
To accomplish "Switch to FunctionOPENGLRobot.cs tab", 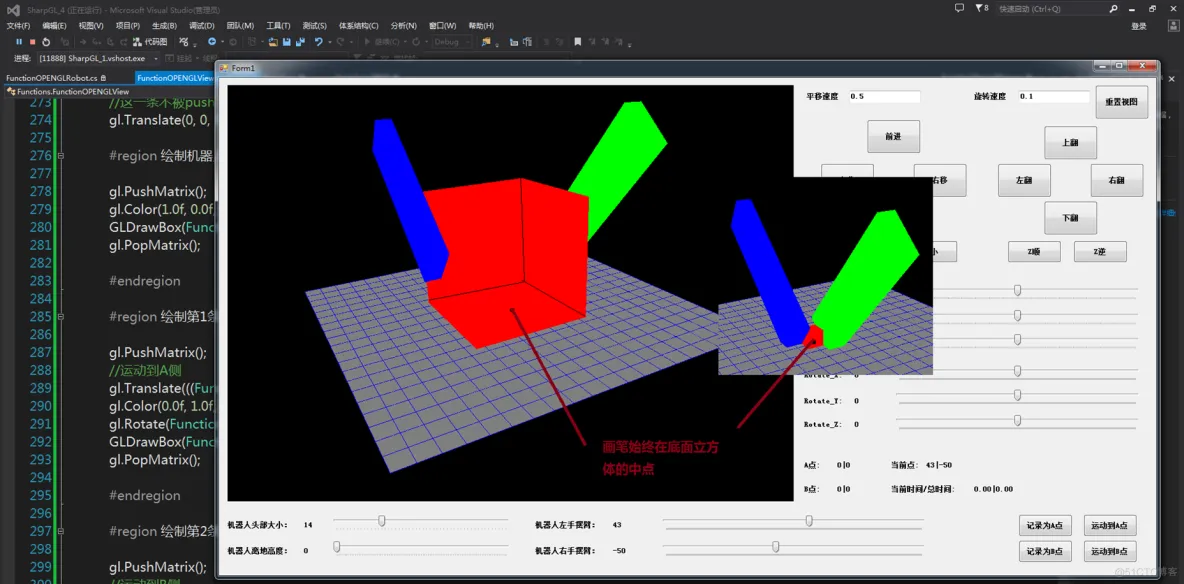I will [x=51, y=78].
